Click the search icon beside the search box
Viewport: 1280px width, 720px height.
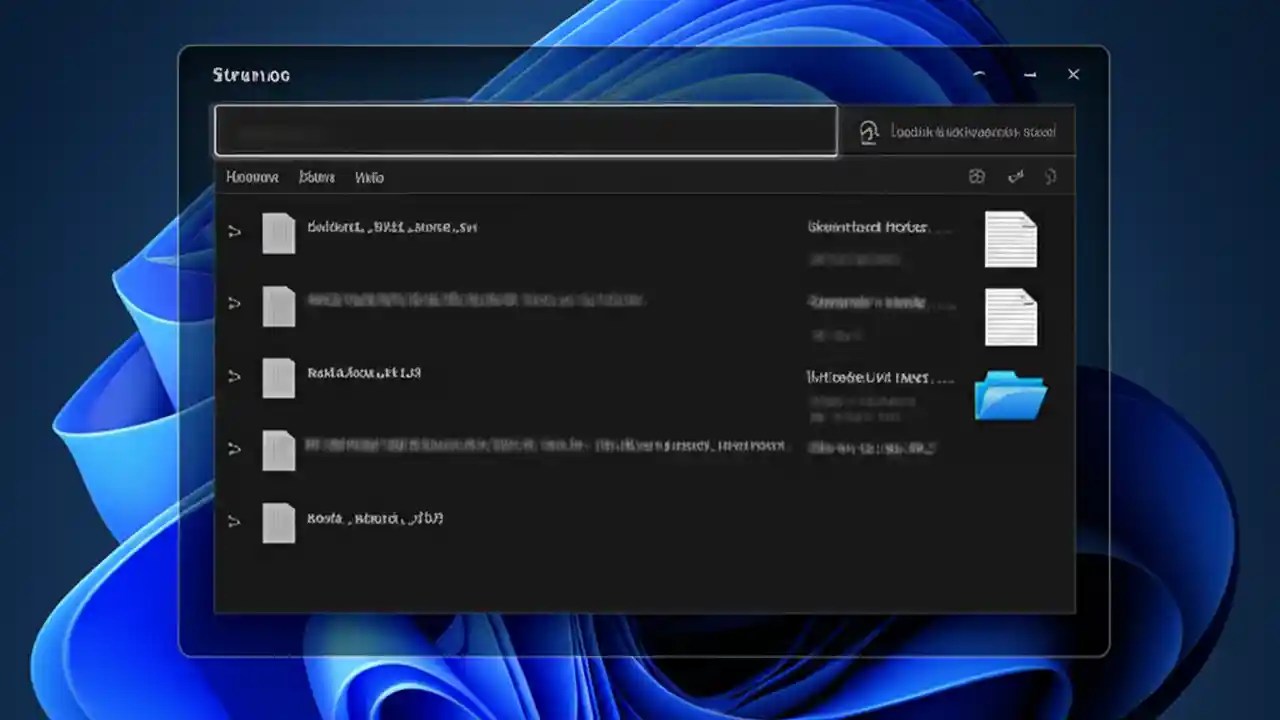point(869,130)
